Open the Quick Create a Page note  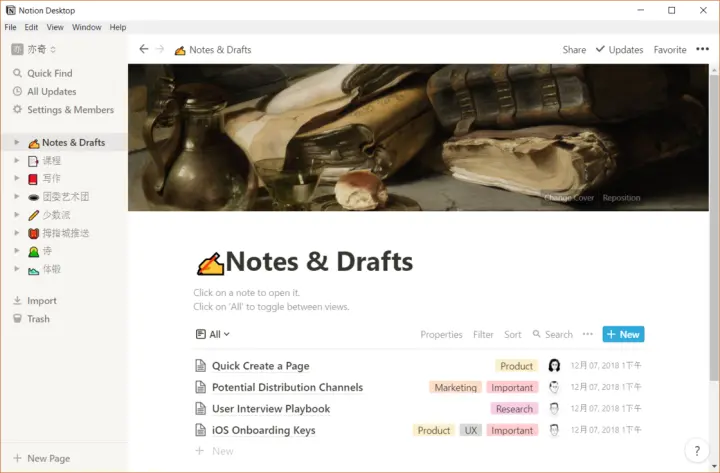pos(260,366)
